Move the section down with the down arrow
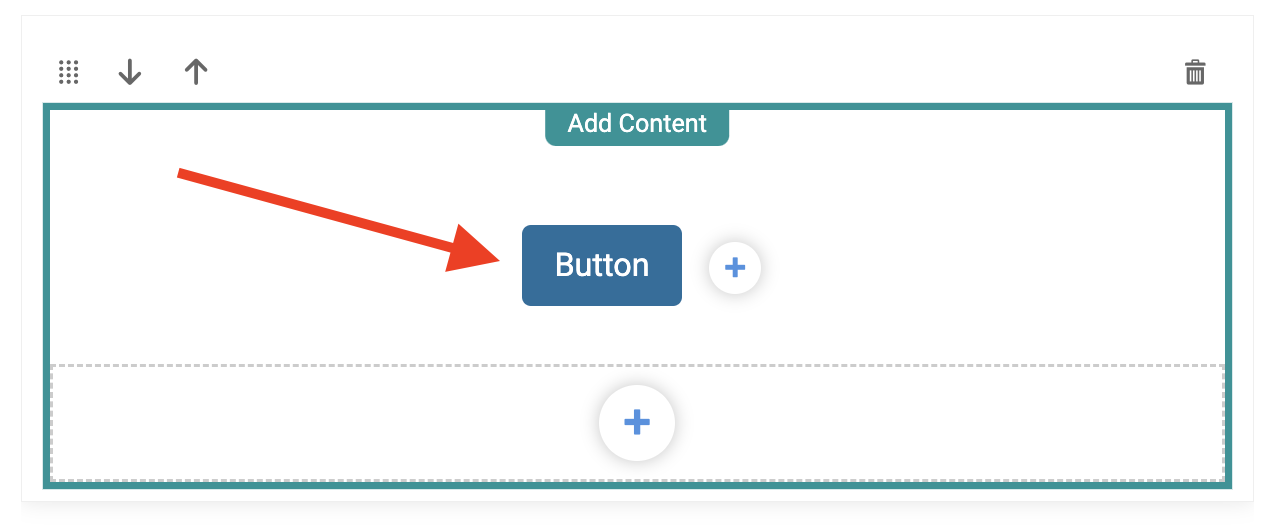 [x=130, y=72]
